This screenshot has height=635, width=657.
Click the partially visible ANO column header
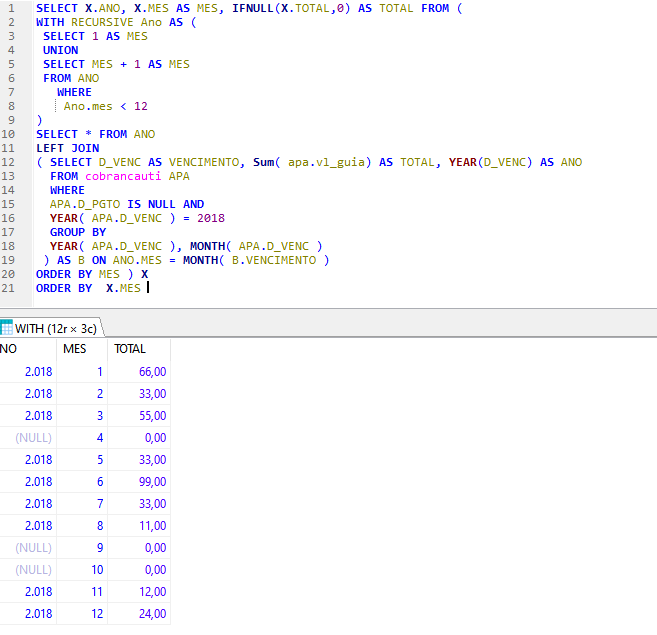coord(10,349)
